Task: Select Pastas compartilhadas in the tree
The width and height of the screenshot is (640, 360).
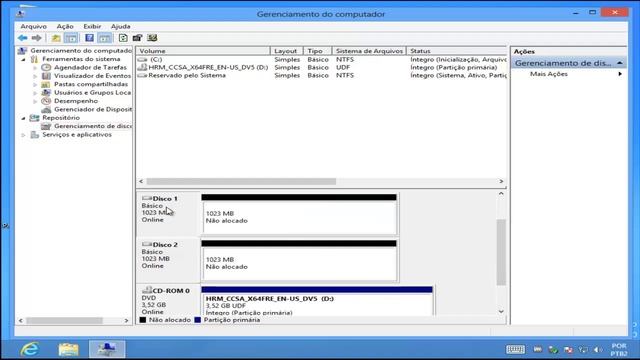Action: (91, 84)
